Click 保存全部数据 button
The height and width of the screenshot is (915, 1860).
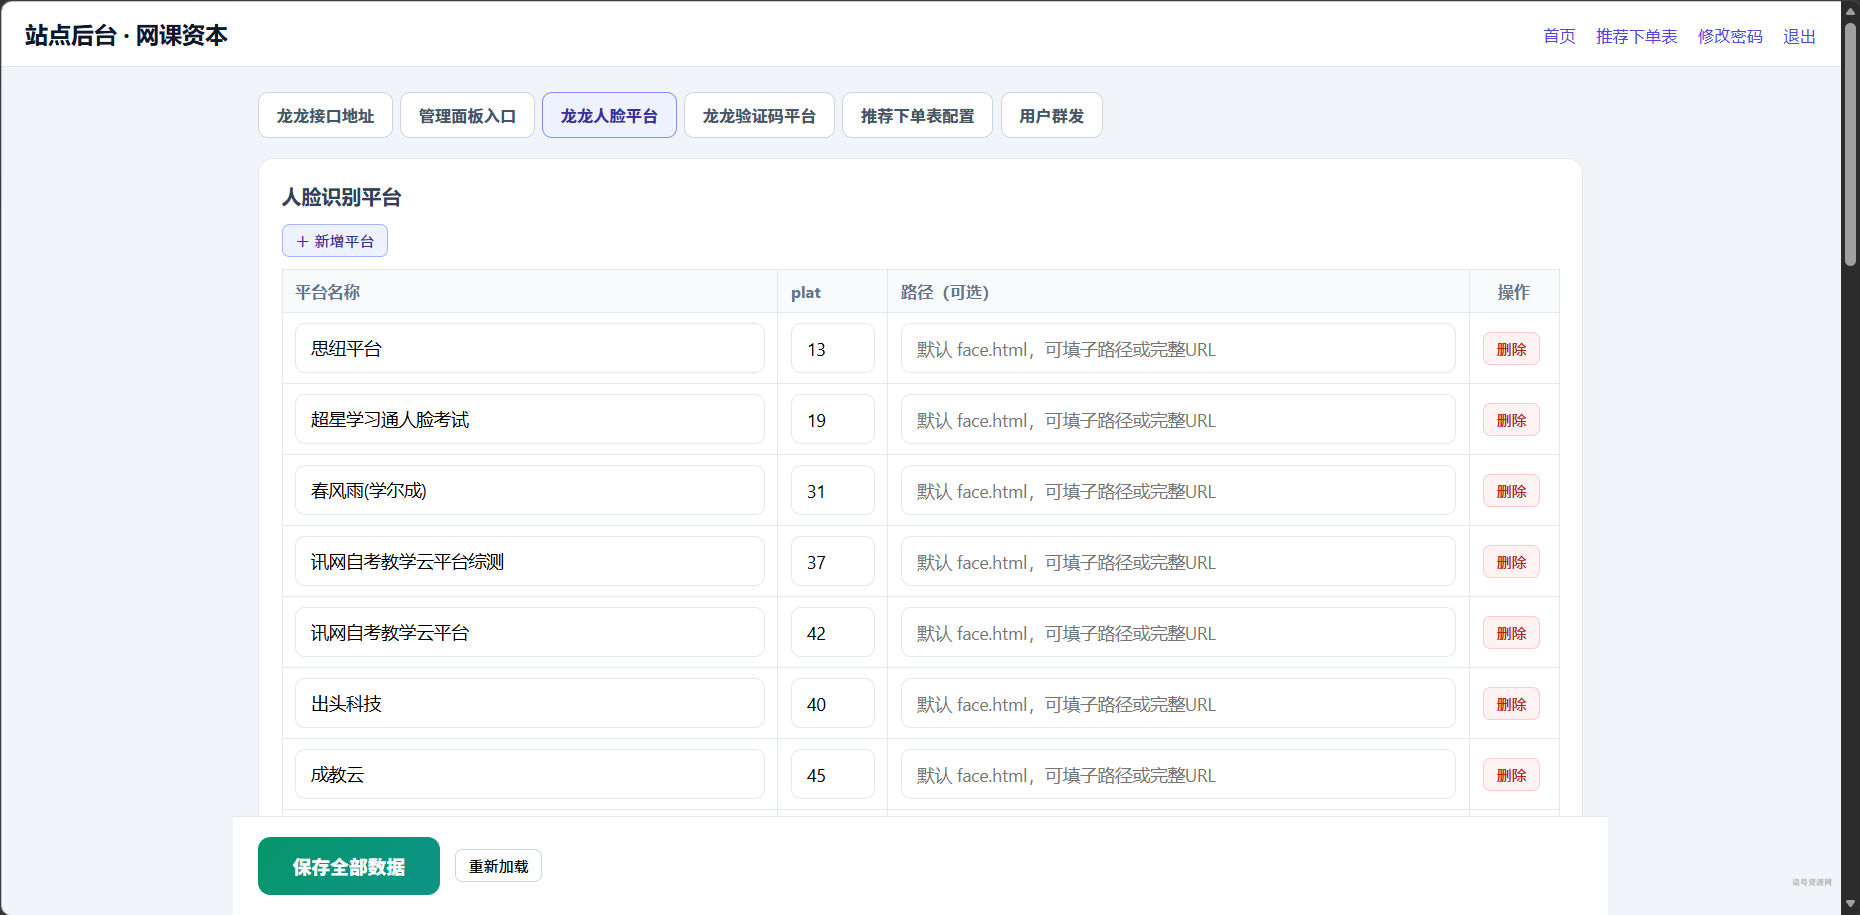point(349,866)
